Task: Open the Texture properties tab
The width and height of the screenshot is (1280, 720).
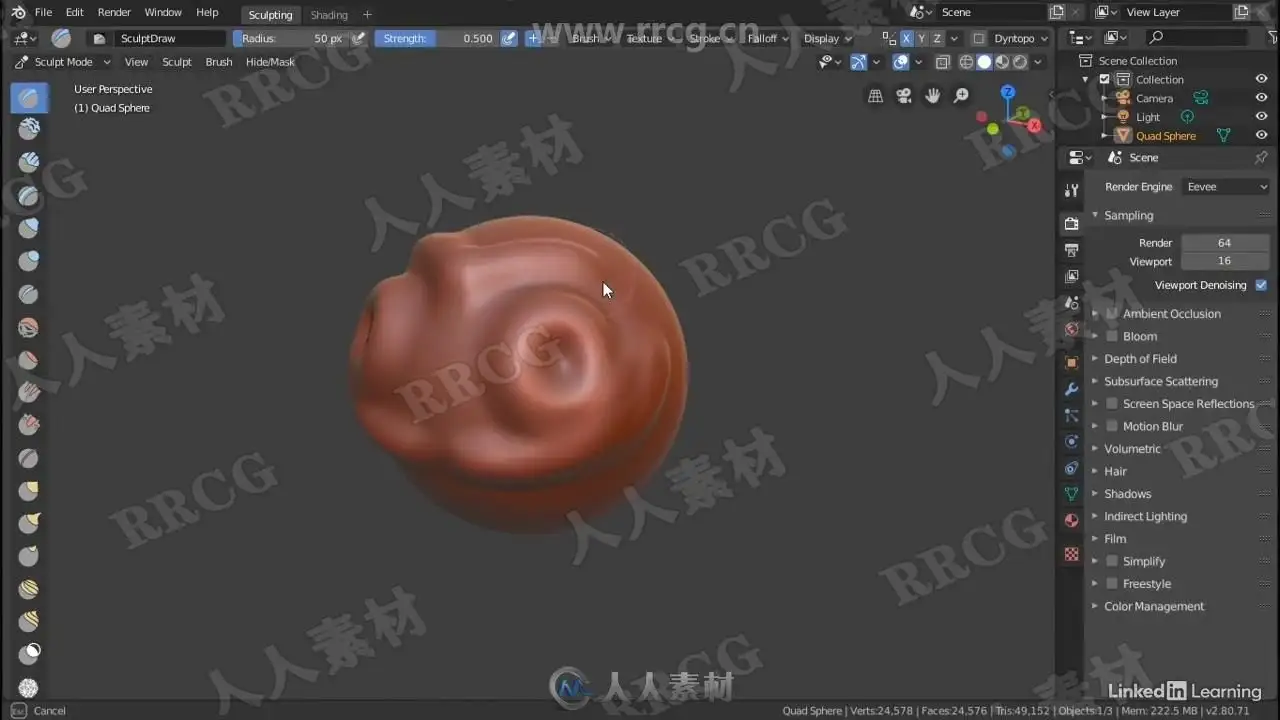Action: (x=1072, y=553)
